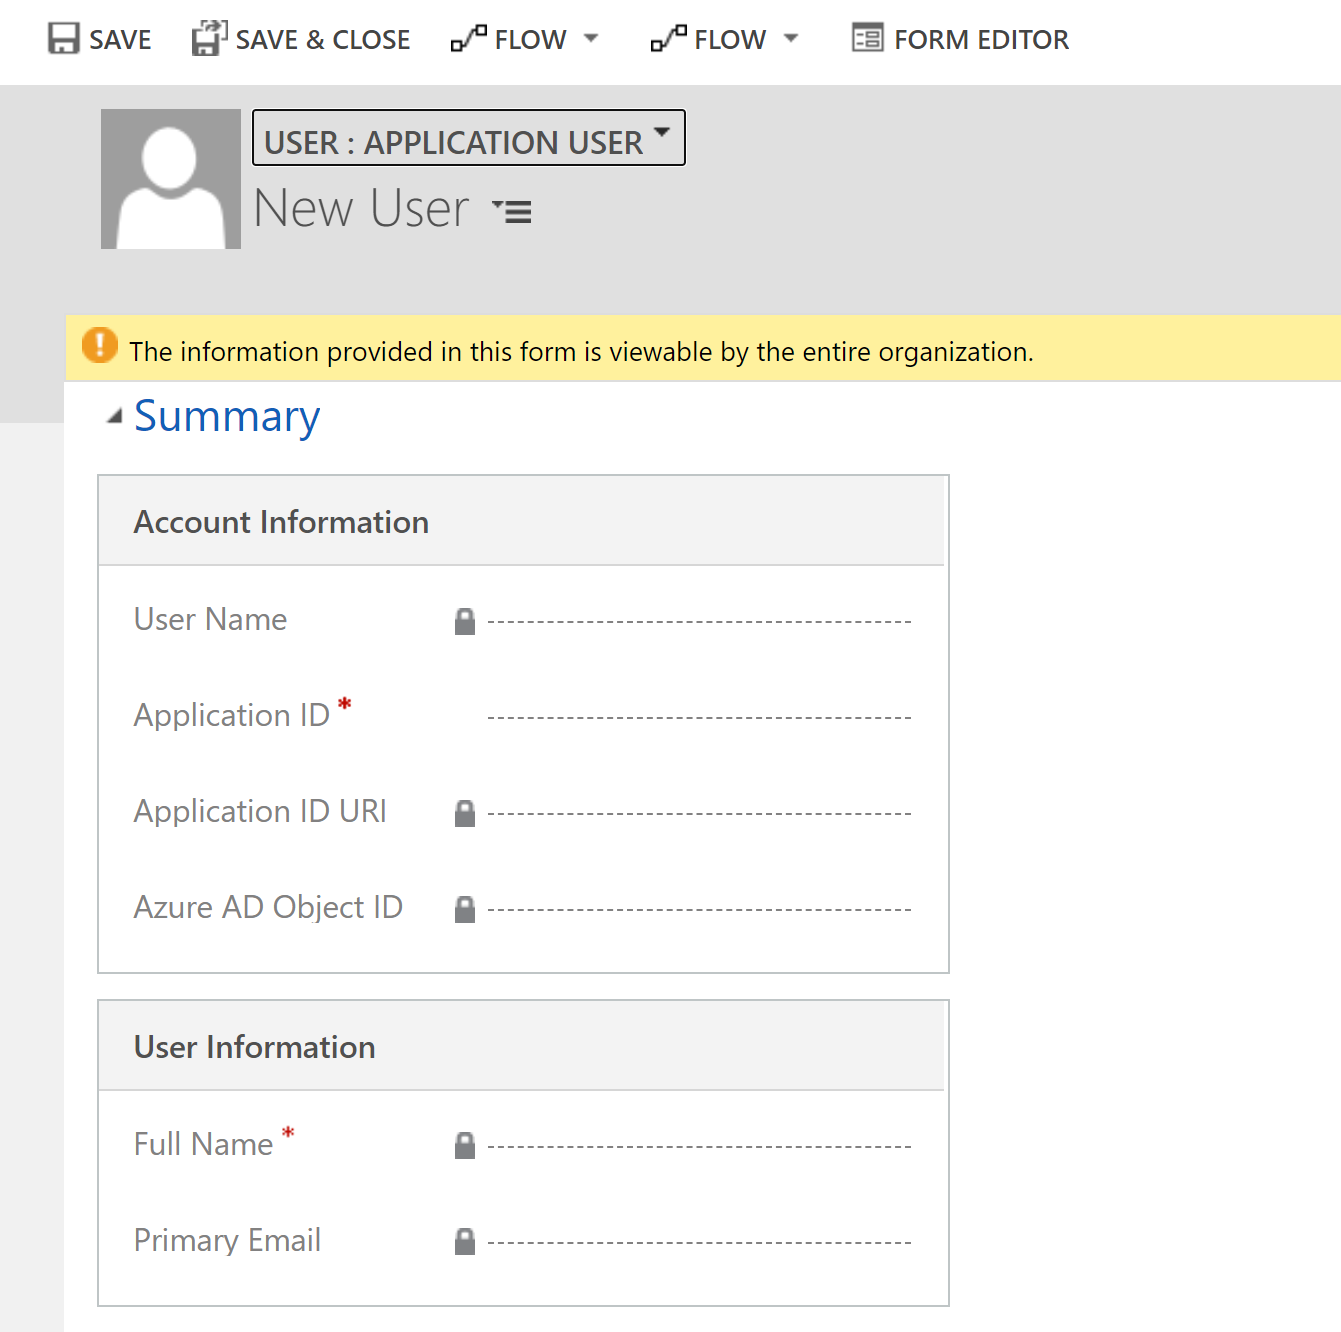Click the Summary section heading
Image resolution: width=1341 pixels, height=1332 pixels.
pos(227,416)
